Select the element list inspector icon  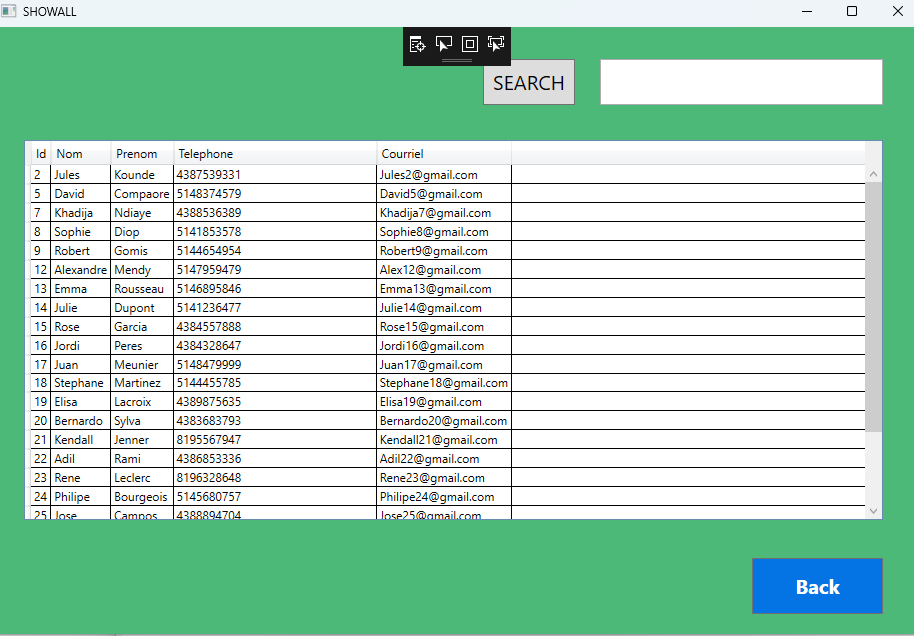417,45
